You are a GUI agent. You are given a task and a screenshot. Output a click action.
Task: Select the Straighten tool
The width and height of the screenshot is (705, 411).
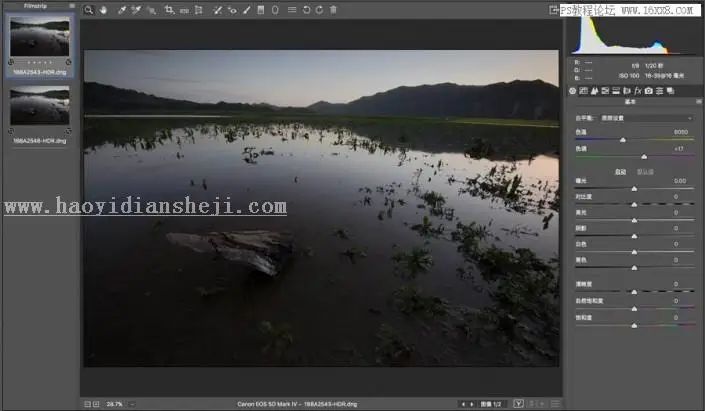tap(184, 10)
